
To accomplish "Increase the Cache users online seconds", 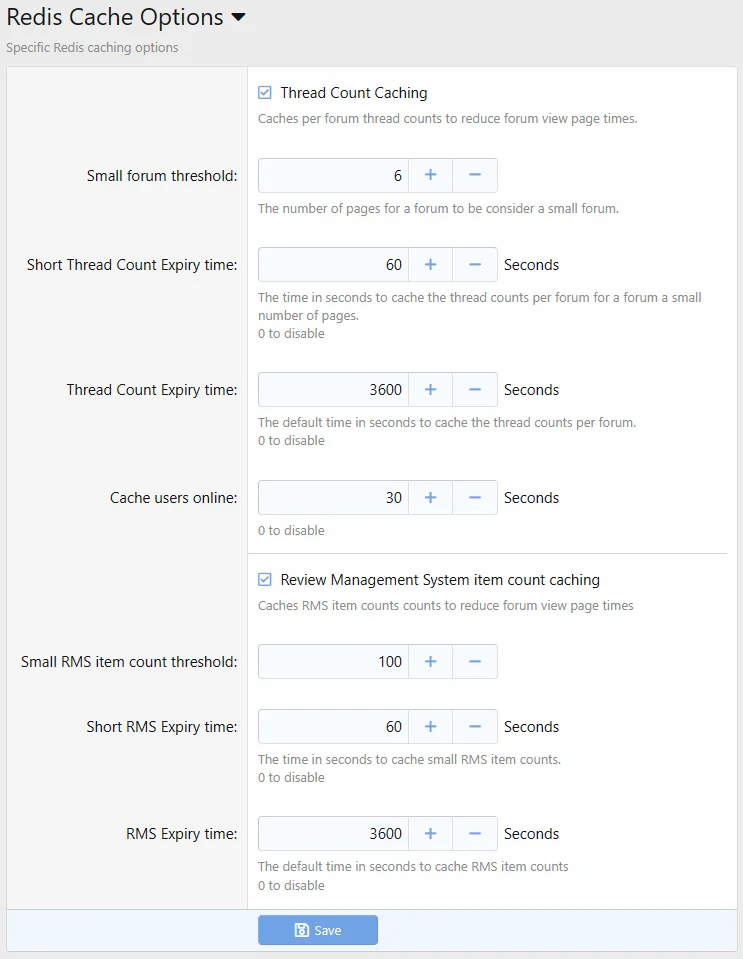I will tap(430, 497).
